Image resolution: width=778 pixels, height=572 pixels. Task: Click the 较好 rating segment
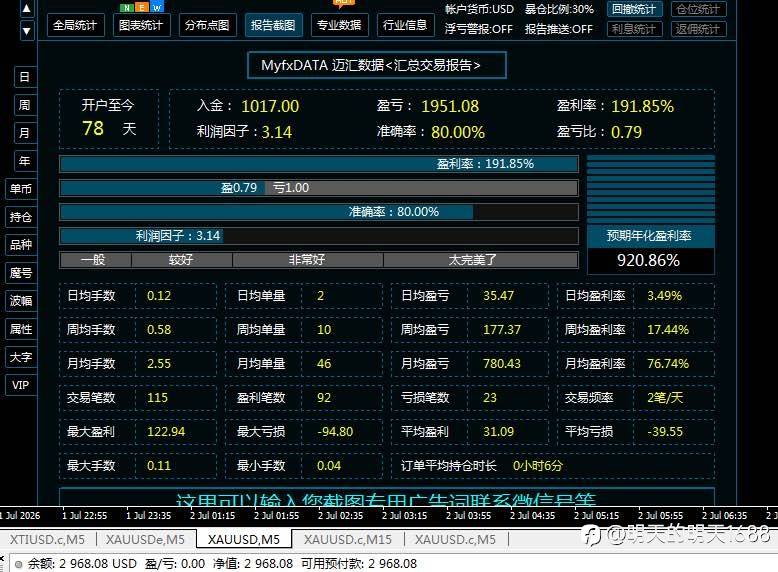[x=182, y=260]
